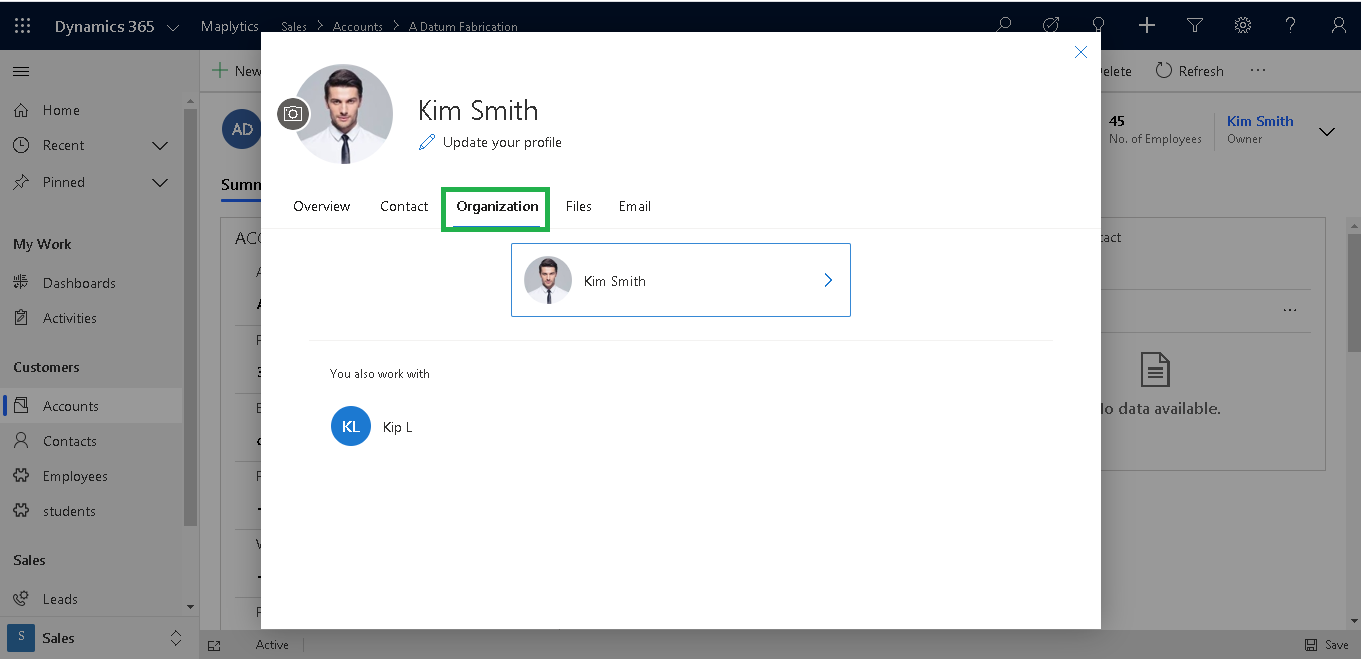Switch to the Files tab

click(x=579, y=206)
